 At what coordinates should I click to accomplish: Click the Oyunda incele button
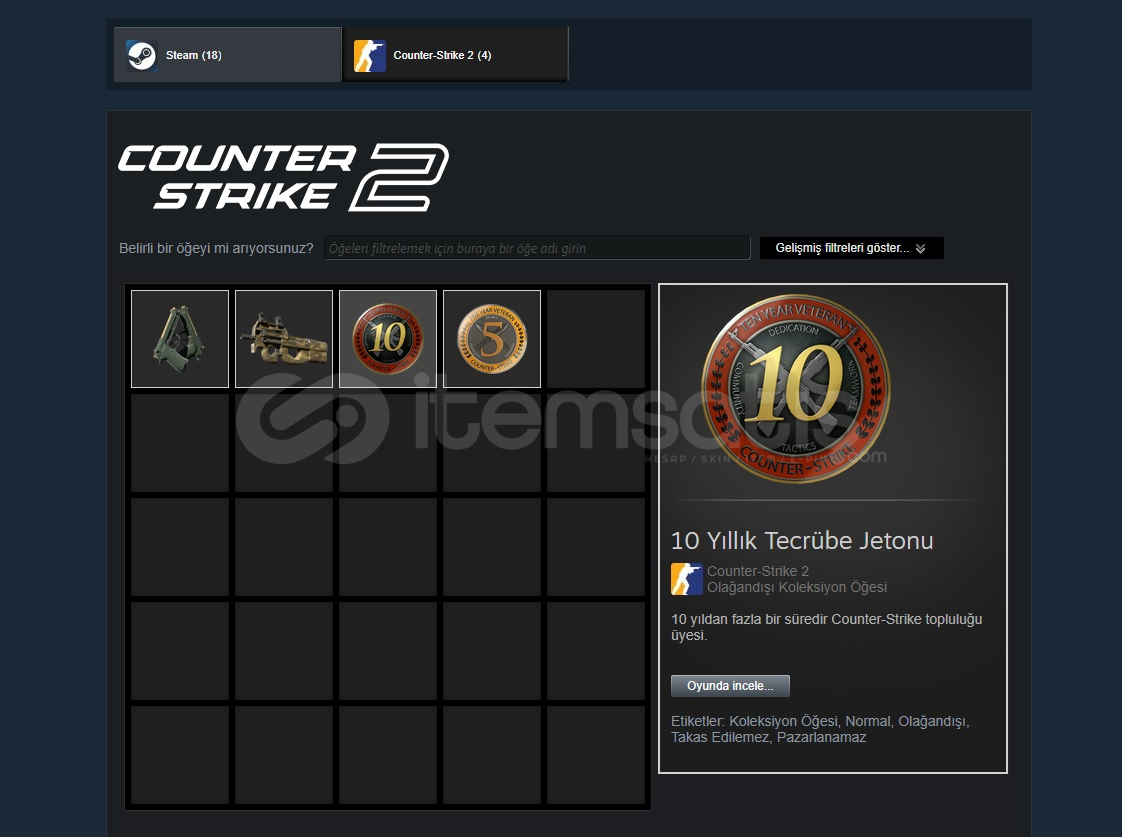click(730, 685)
